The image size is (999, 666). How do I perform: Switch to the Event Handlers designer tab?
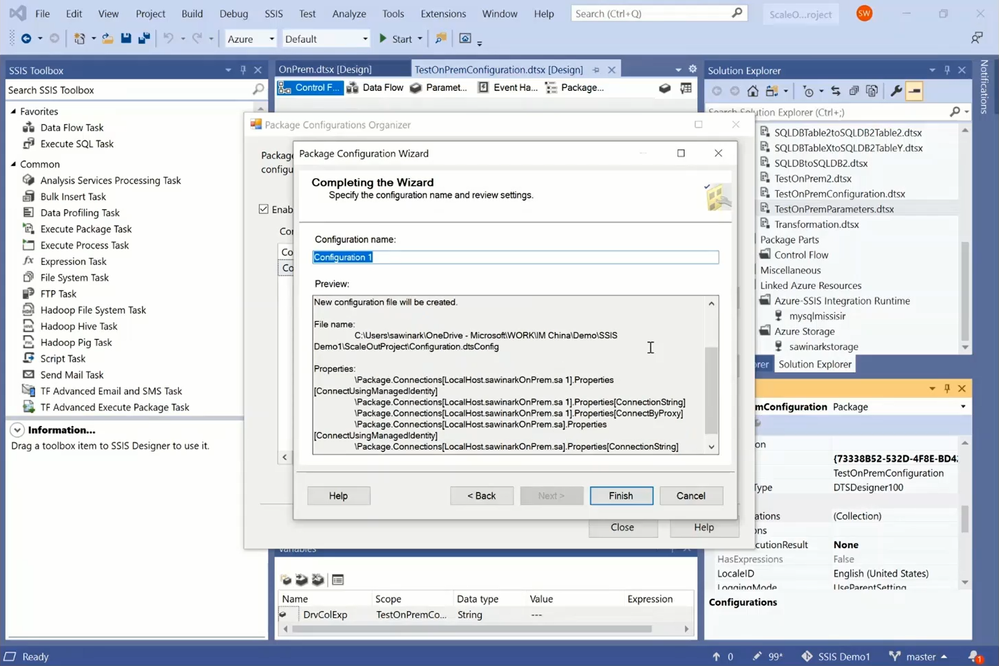coord(508,88)
